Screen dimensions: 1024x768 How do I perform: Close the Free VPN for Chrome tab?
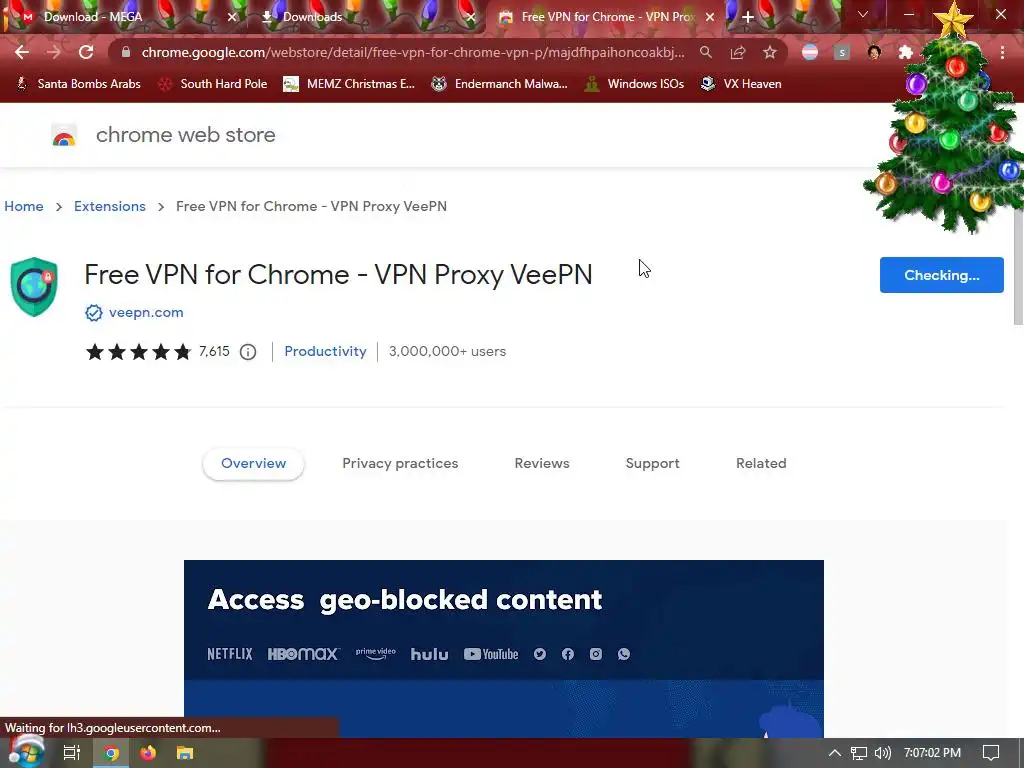[710, 17]
